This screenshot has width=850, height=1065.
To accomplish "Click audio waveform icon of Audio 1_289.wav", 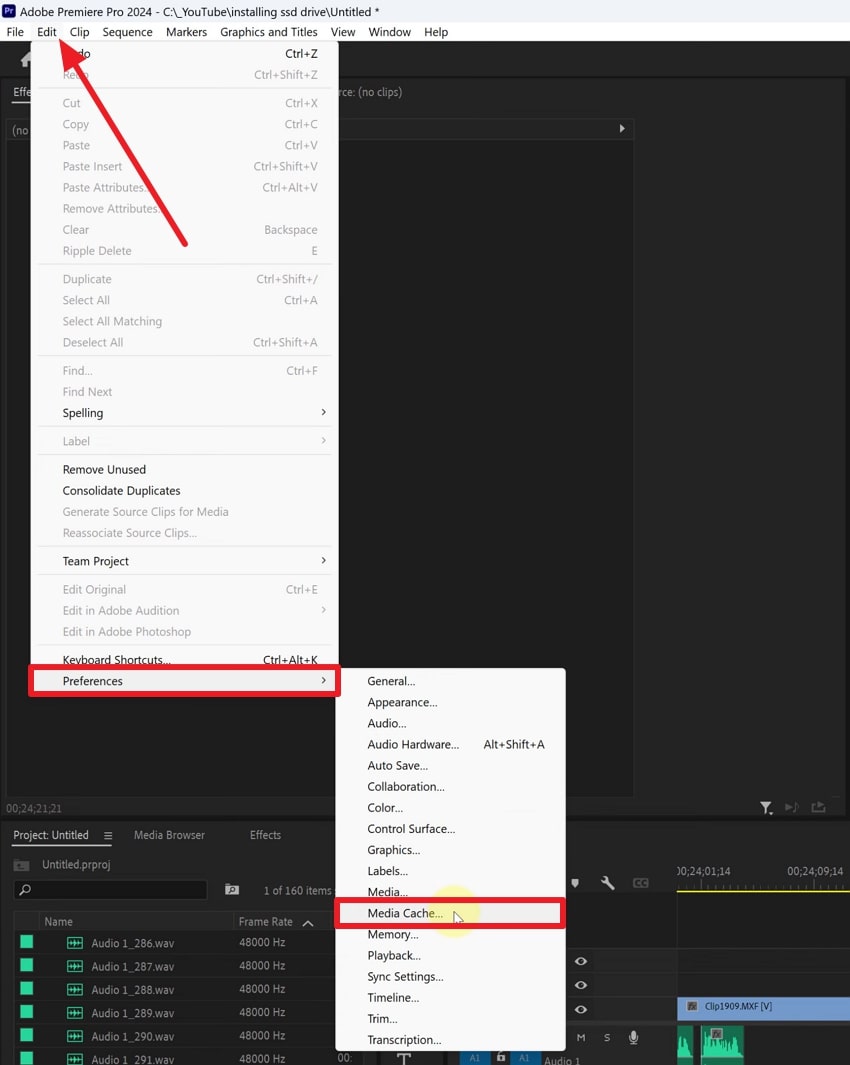I will coord(75,1013).
